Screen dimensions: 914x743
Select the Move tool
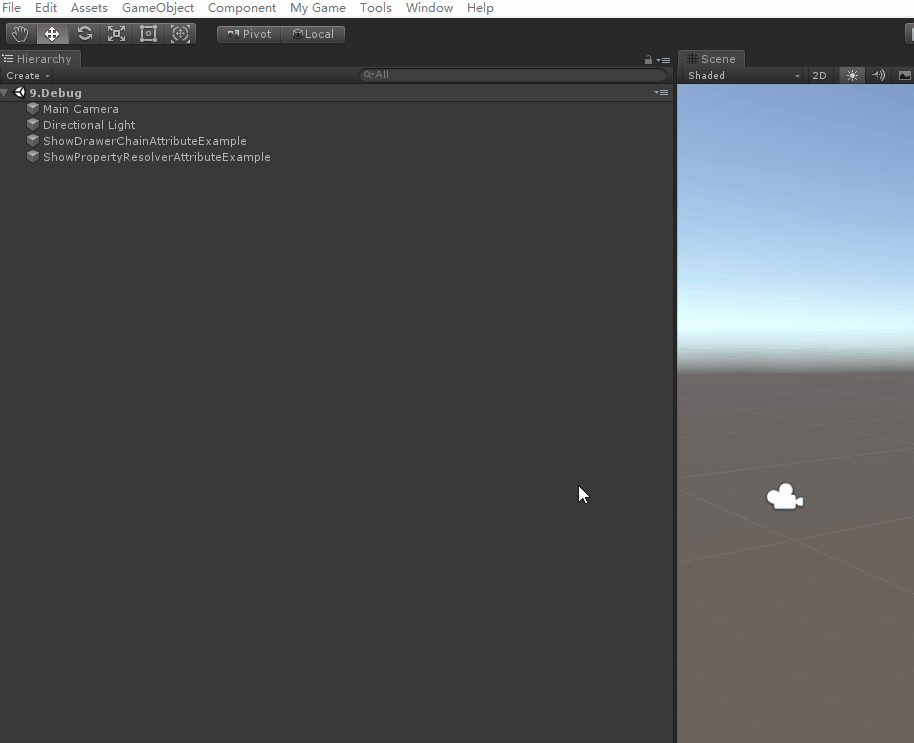pos(52,34)
